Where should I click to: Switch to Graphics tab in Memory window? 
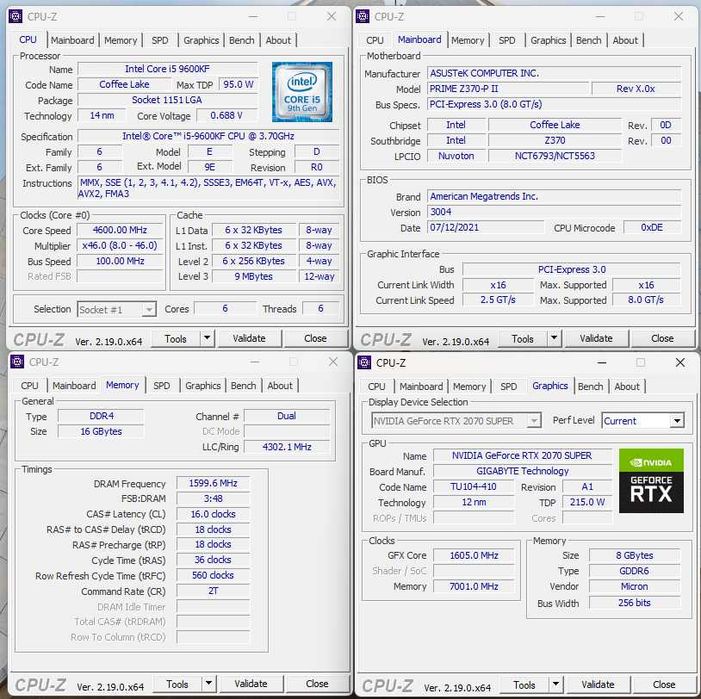pyautogui.click(x=203, y=386)
